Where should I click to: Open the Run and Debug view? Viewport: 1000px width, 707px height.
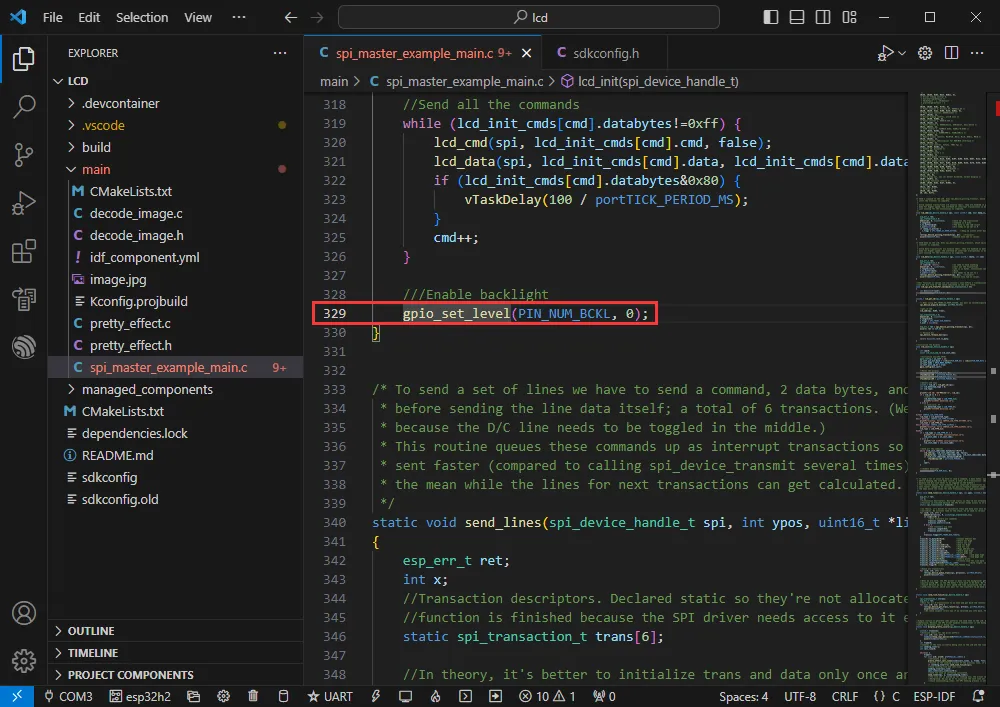tap(24, 203)
